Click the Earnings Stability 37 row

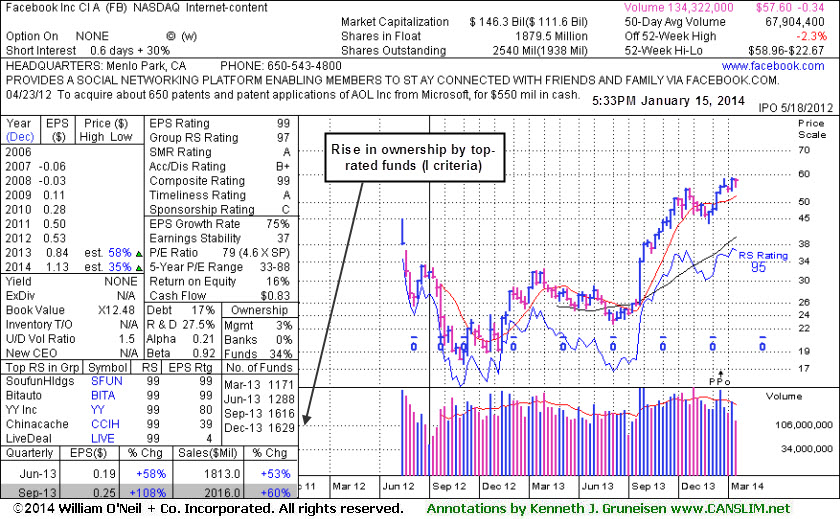coord(220,238)
